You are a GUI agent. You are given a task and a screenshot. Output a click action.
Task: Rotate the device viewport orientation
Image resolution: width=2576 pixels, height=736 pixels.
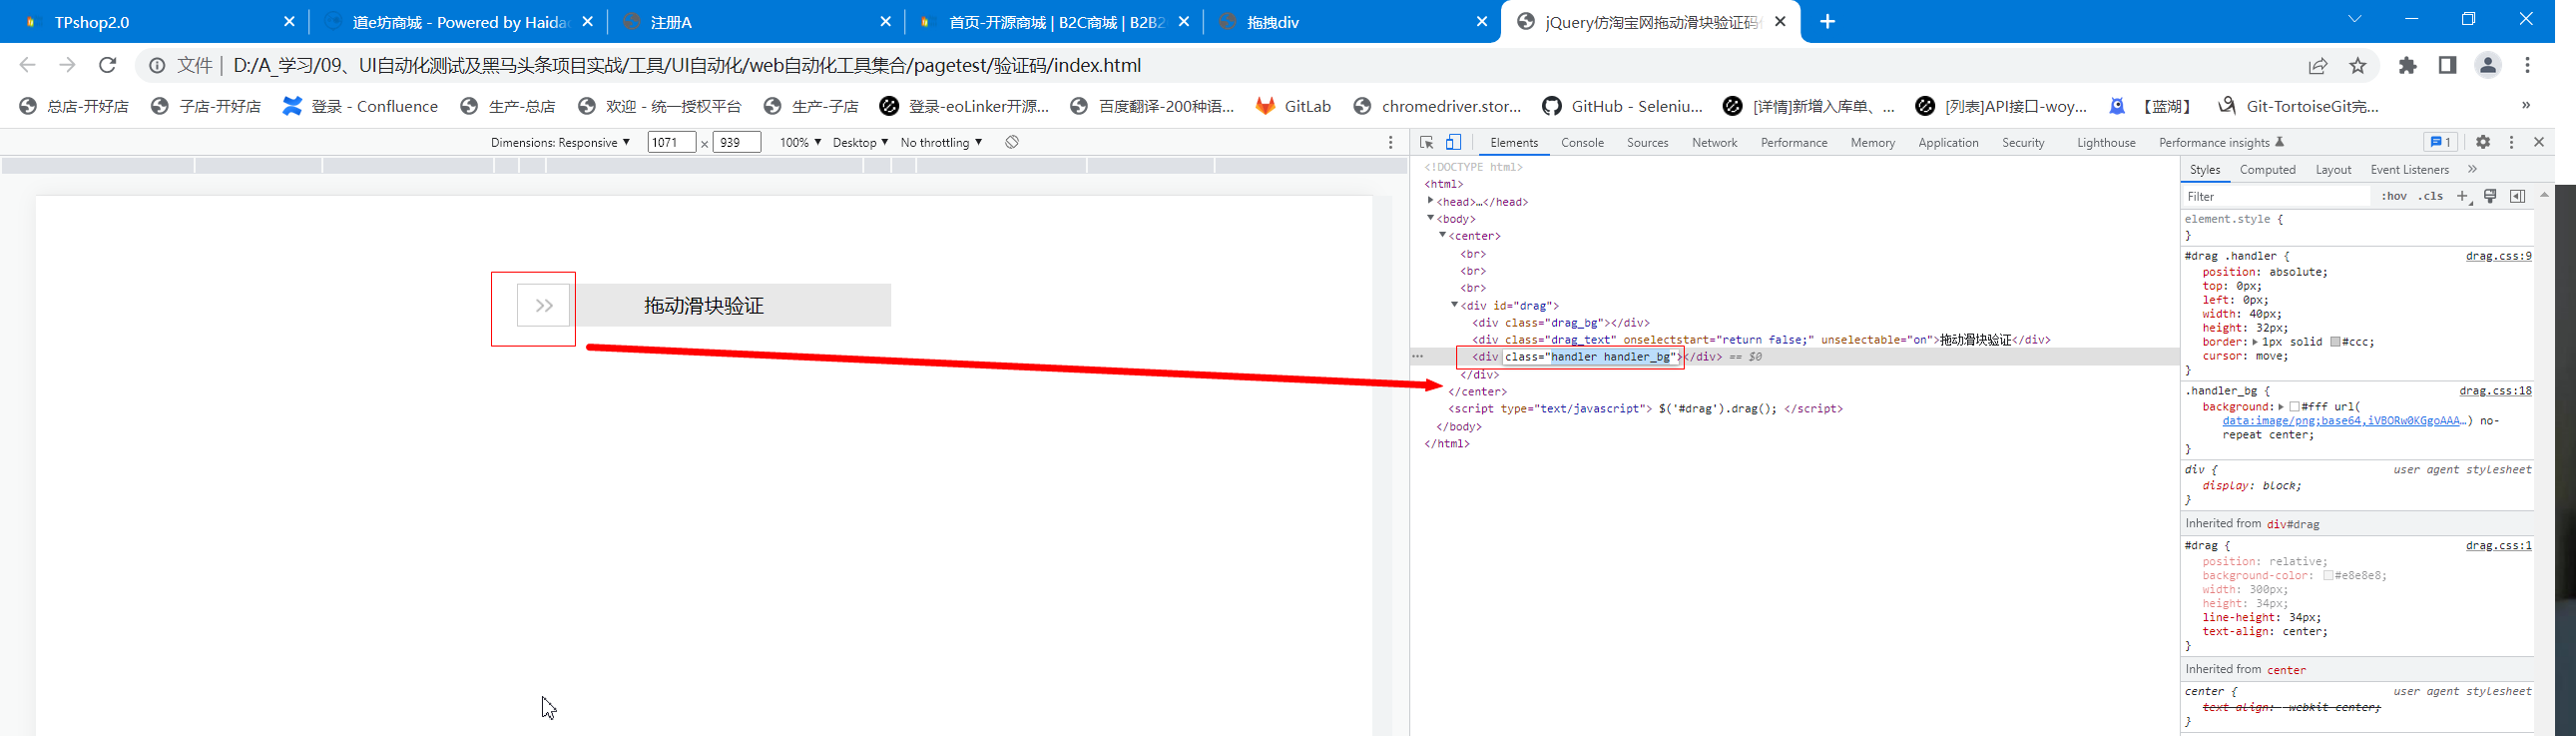[x=1012, y=142]
